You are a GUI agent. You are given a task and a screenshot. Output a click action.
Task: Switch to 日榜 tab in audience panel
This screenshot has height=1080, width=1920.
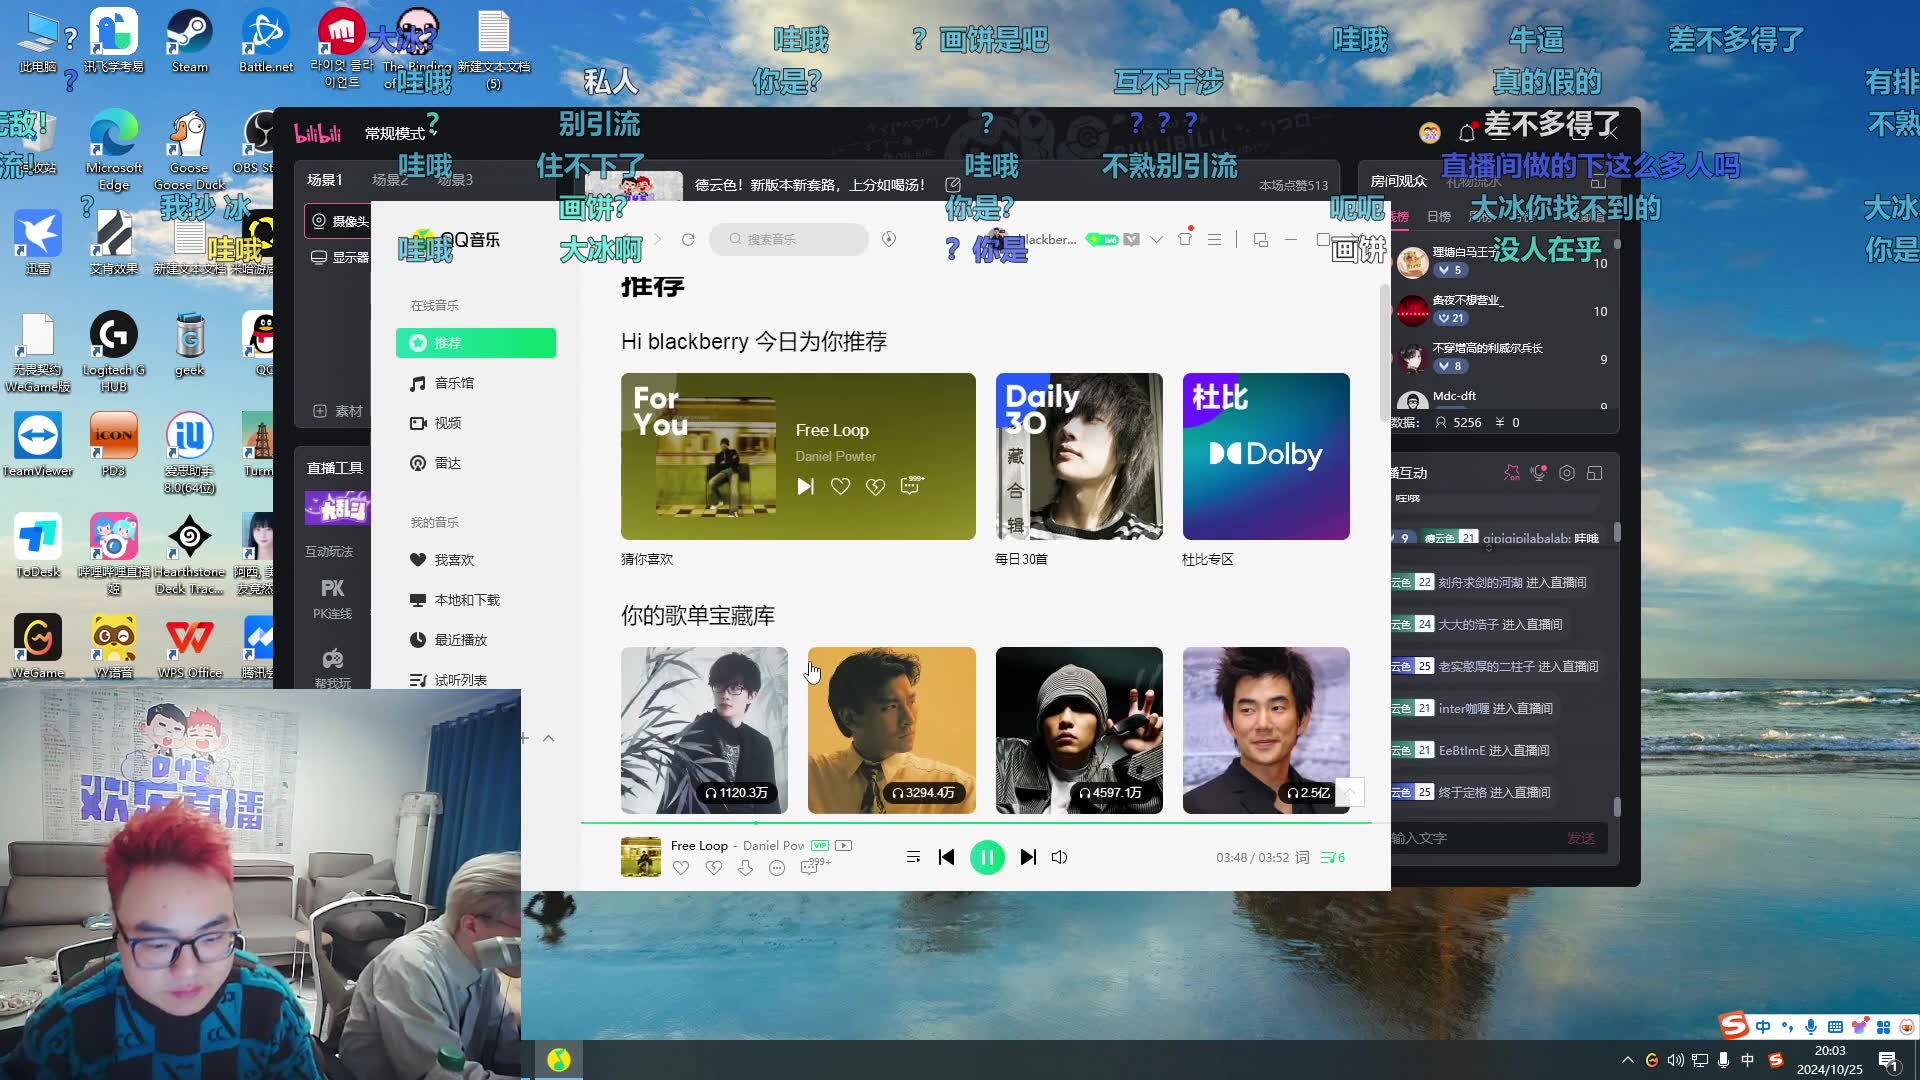click(x=1439, y=216)
